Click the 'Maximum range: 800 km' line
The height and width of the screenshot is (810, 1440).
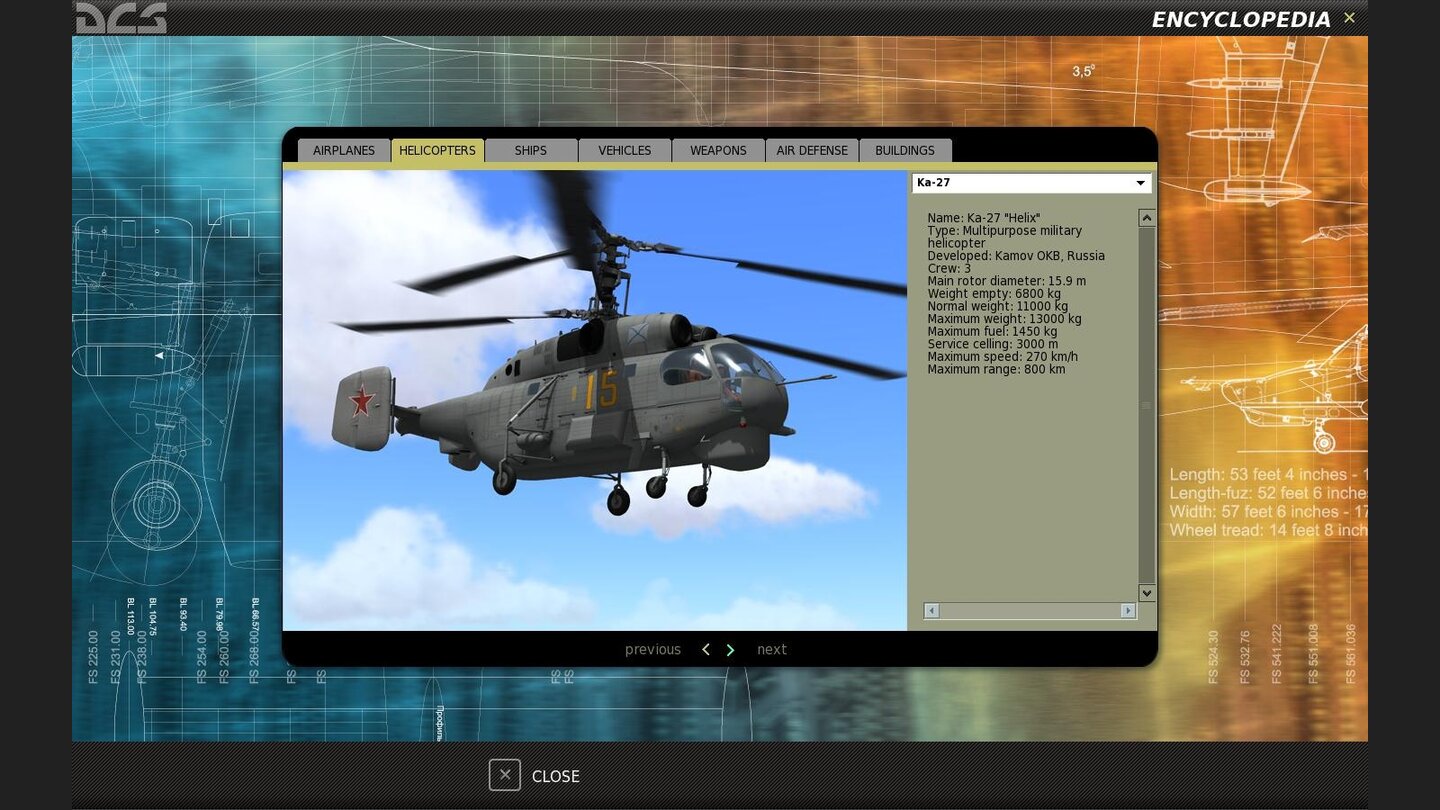pyautogui.click(x=996, y=370)
